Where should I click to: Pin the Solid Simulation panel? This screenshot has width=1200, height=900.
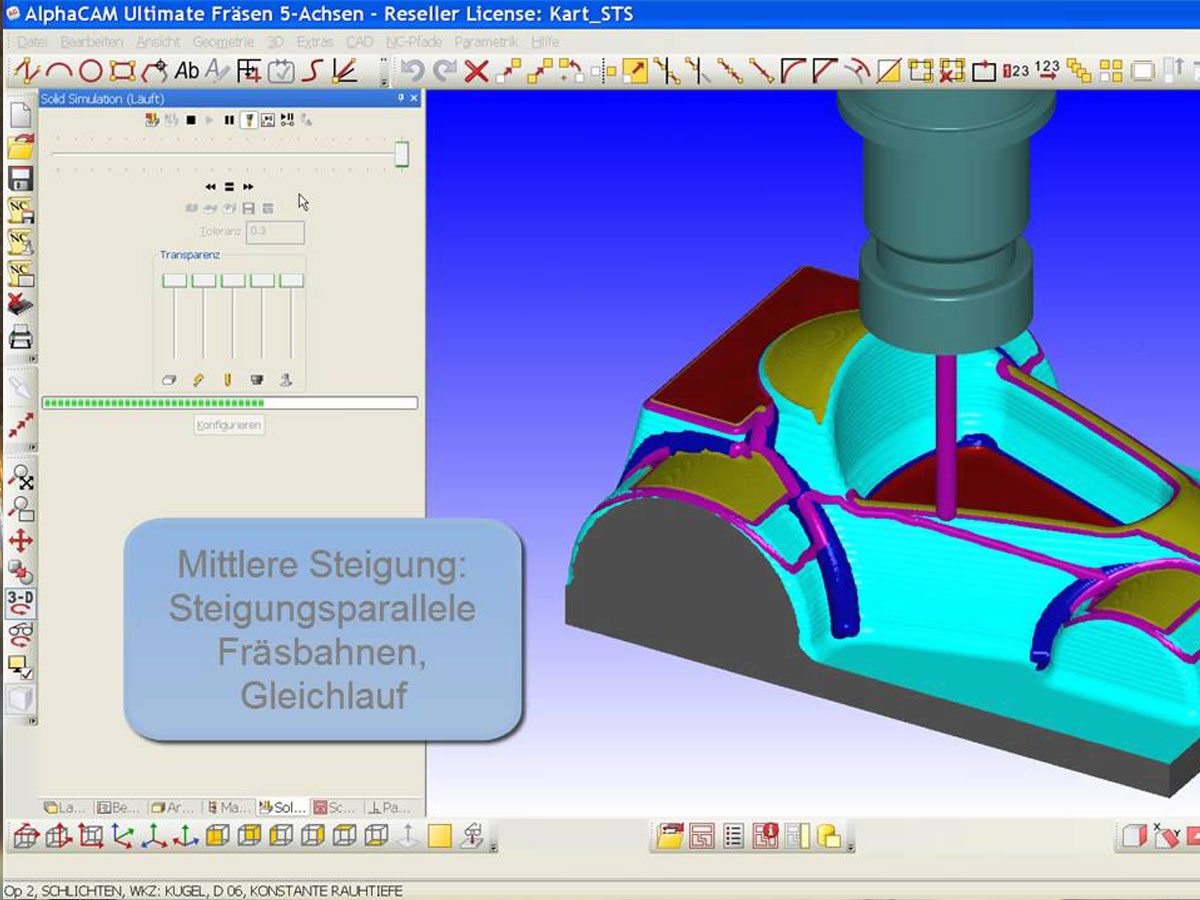point(401,98)
